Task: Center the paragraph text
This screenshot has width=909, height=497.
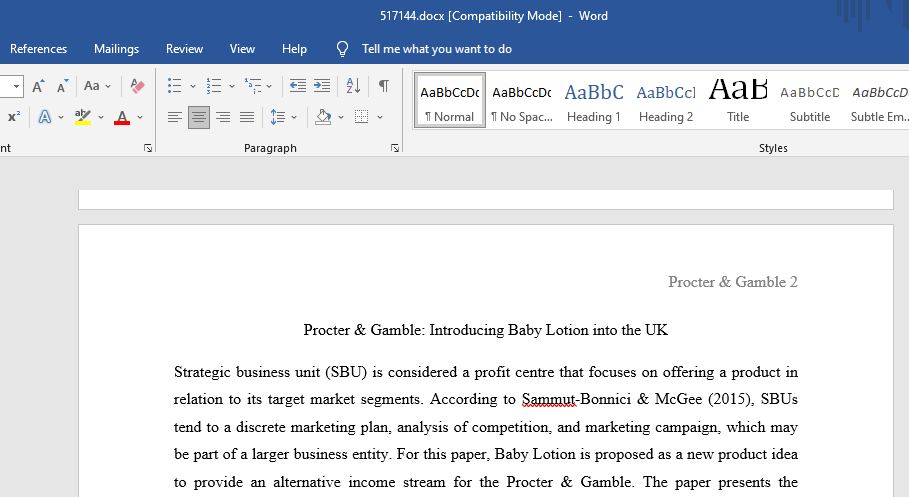Action: coord(199,117)
